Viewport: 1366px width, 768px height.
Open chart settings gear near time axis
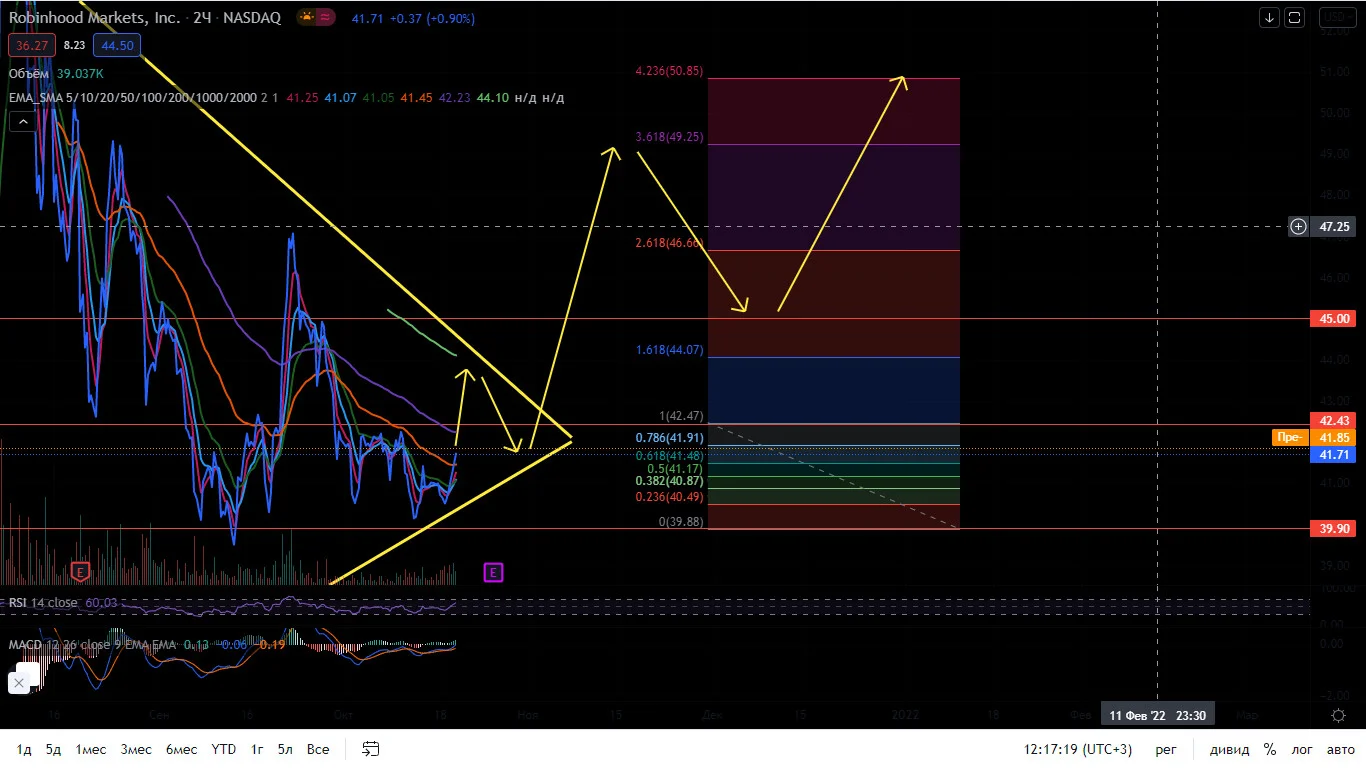click(1338, 715)
